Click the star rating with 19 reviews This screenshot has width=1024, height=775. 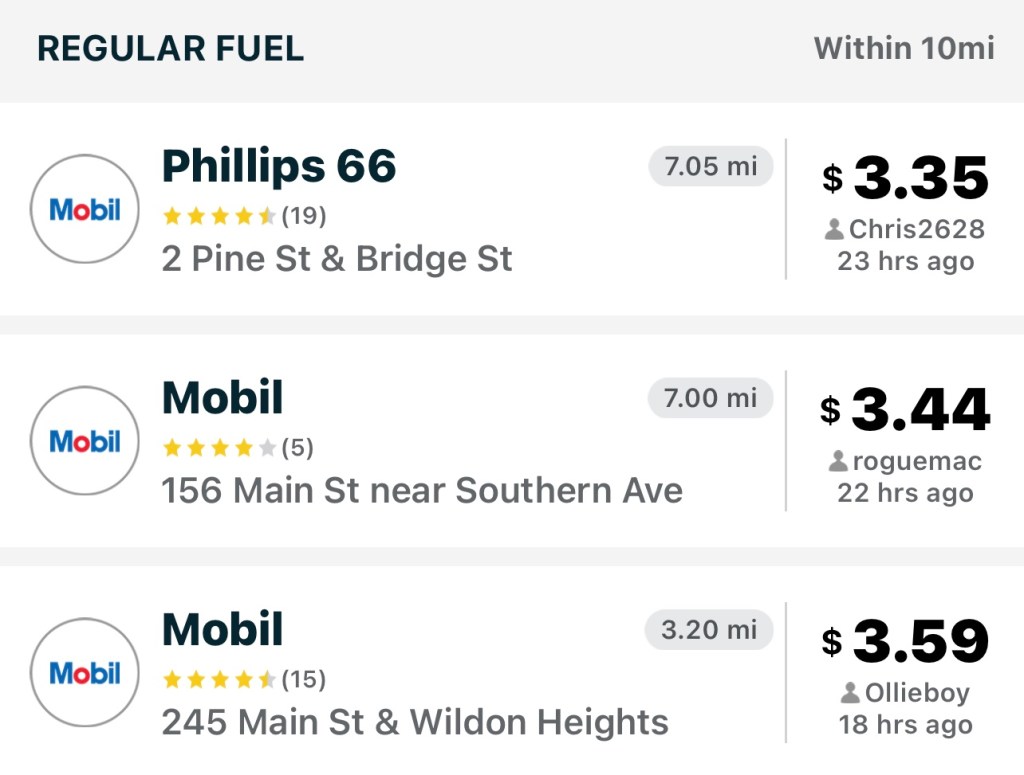[218, 216]
